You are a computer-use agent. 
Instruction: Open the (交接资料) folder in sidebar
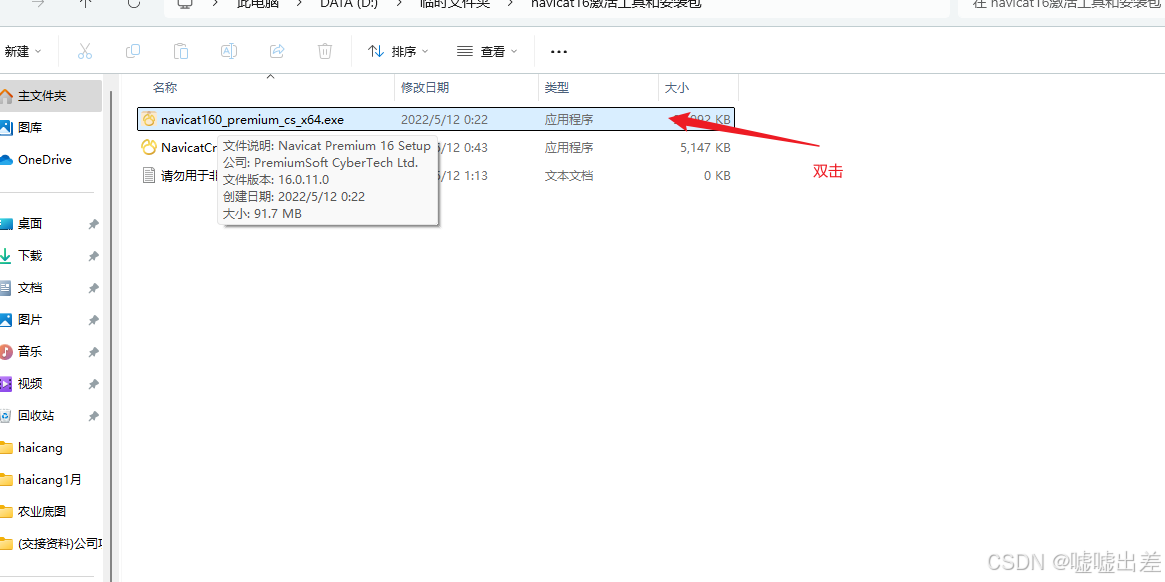point(59,543)
